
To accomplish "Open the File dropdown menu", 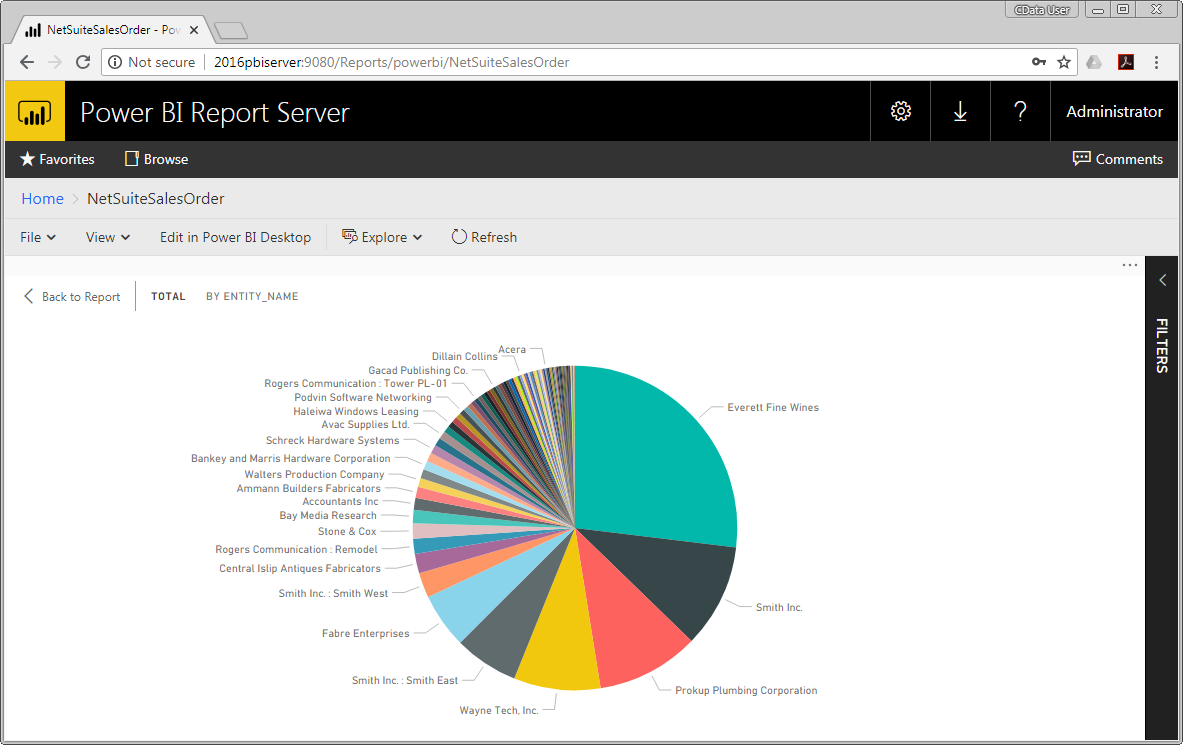I will 38,237.
